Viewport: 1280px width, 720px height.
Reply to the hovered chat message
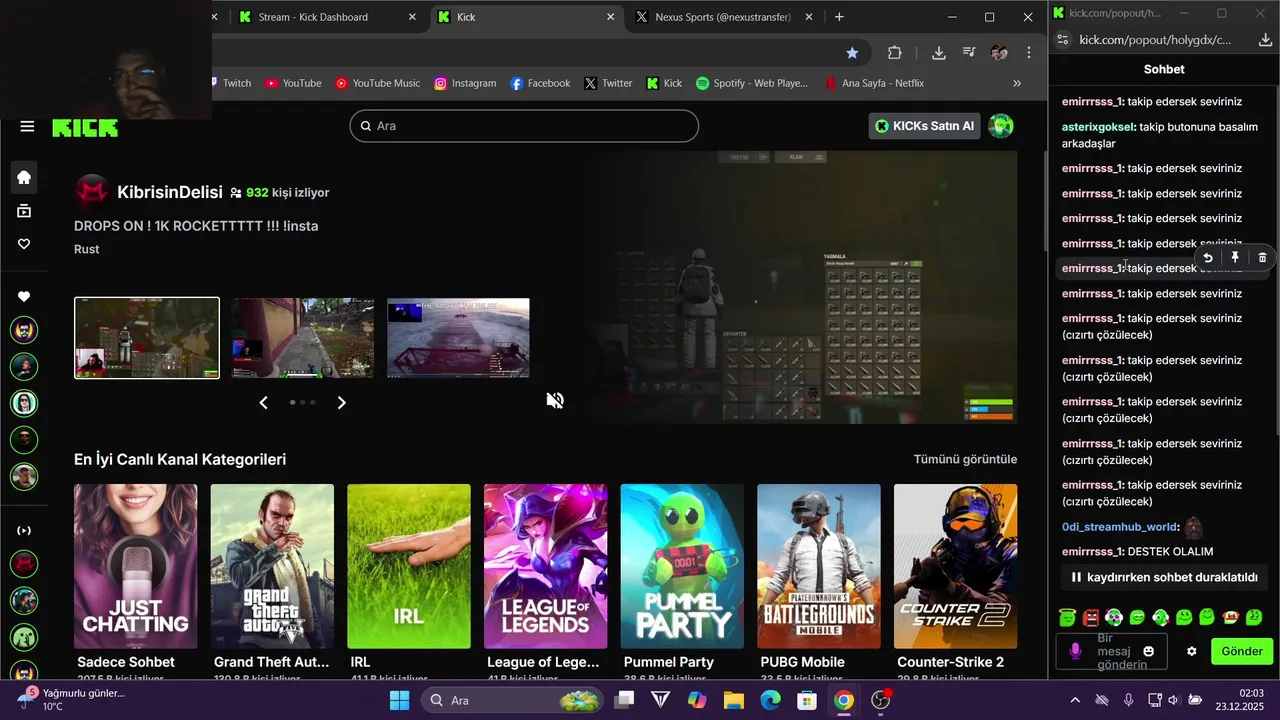1208,258
